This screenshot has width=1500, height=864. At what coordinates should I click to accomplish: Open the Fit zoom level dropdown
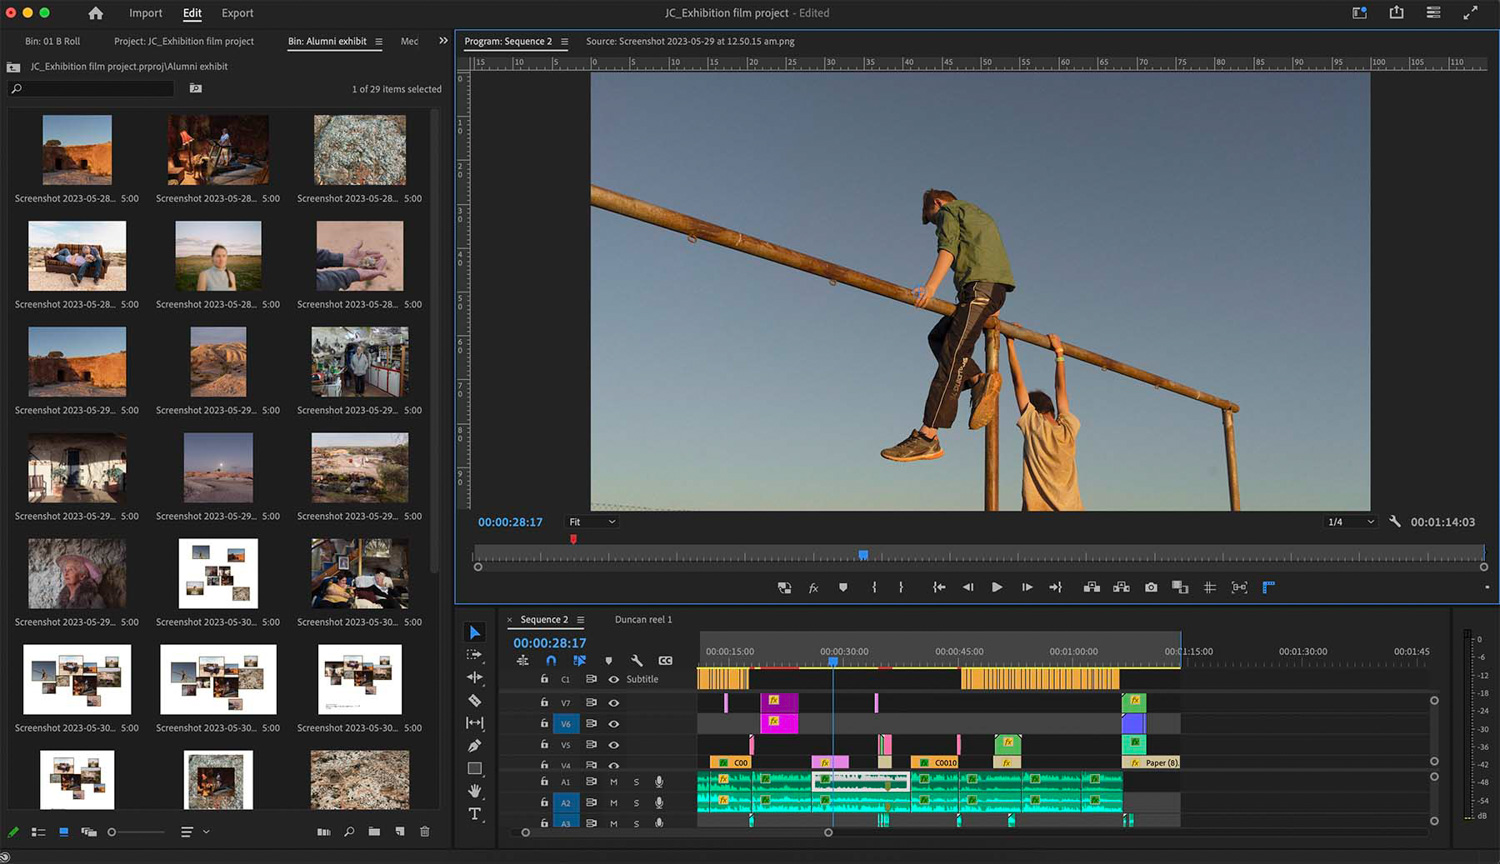[x=592, y=522]
